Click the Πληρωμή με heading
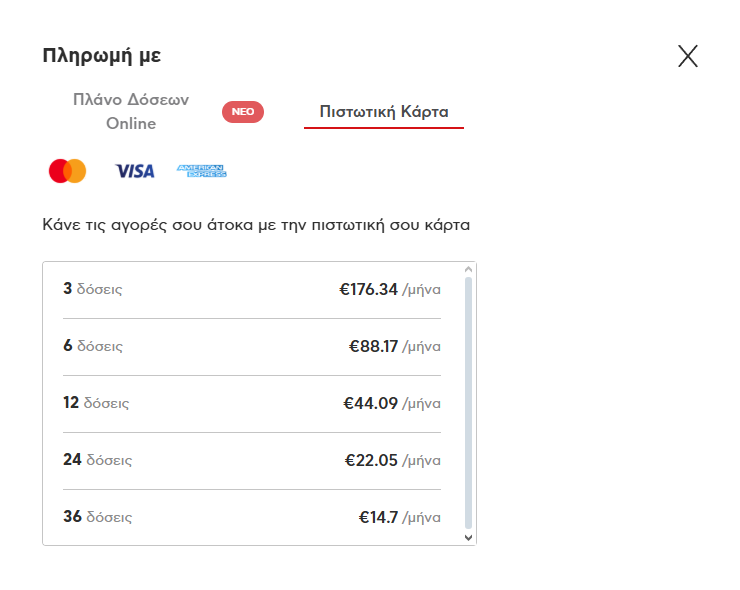The height and width of the screenshot is (590, 740). point(102,56)
